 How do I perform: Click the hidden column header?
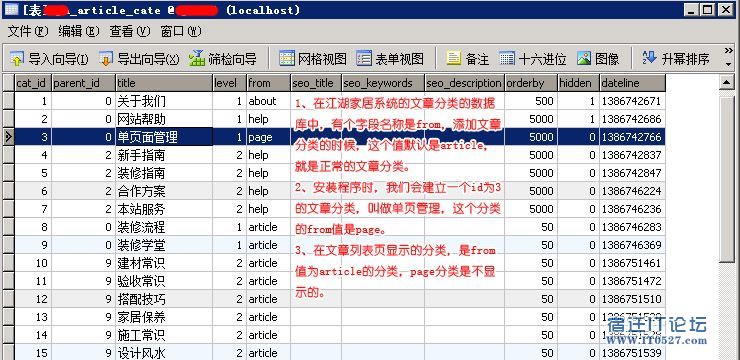click(579, 83)
